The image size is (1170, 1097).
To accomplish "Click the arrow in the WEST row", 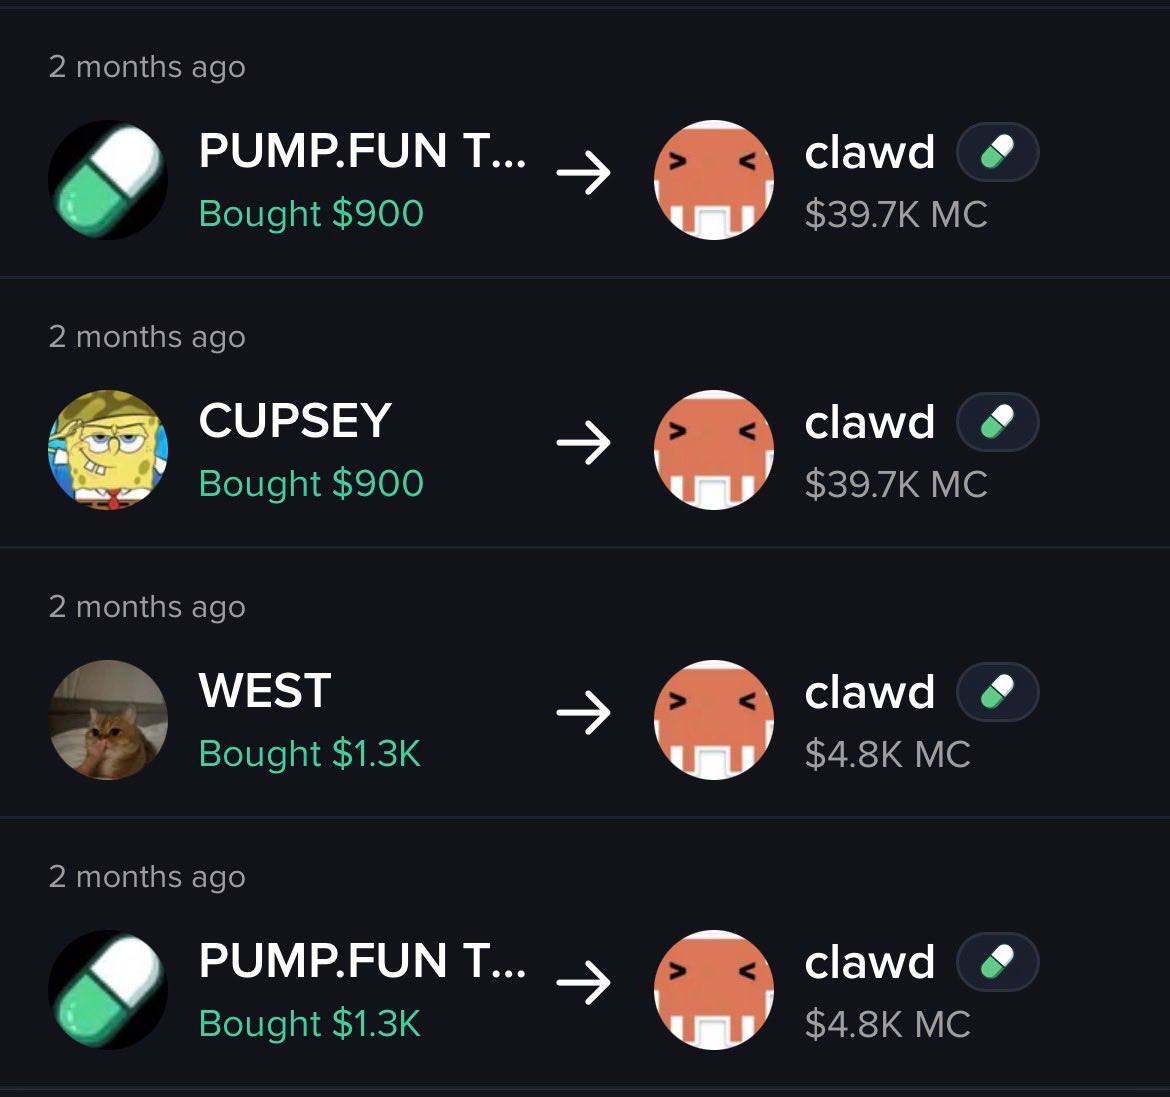I will [584, 713].
